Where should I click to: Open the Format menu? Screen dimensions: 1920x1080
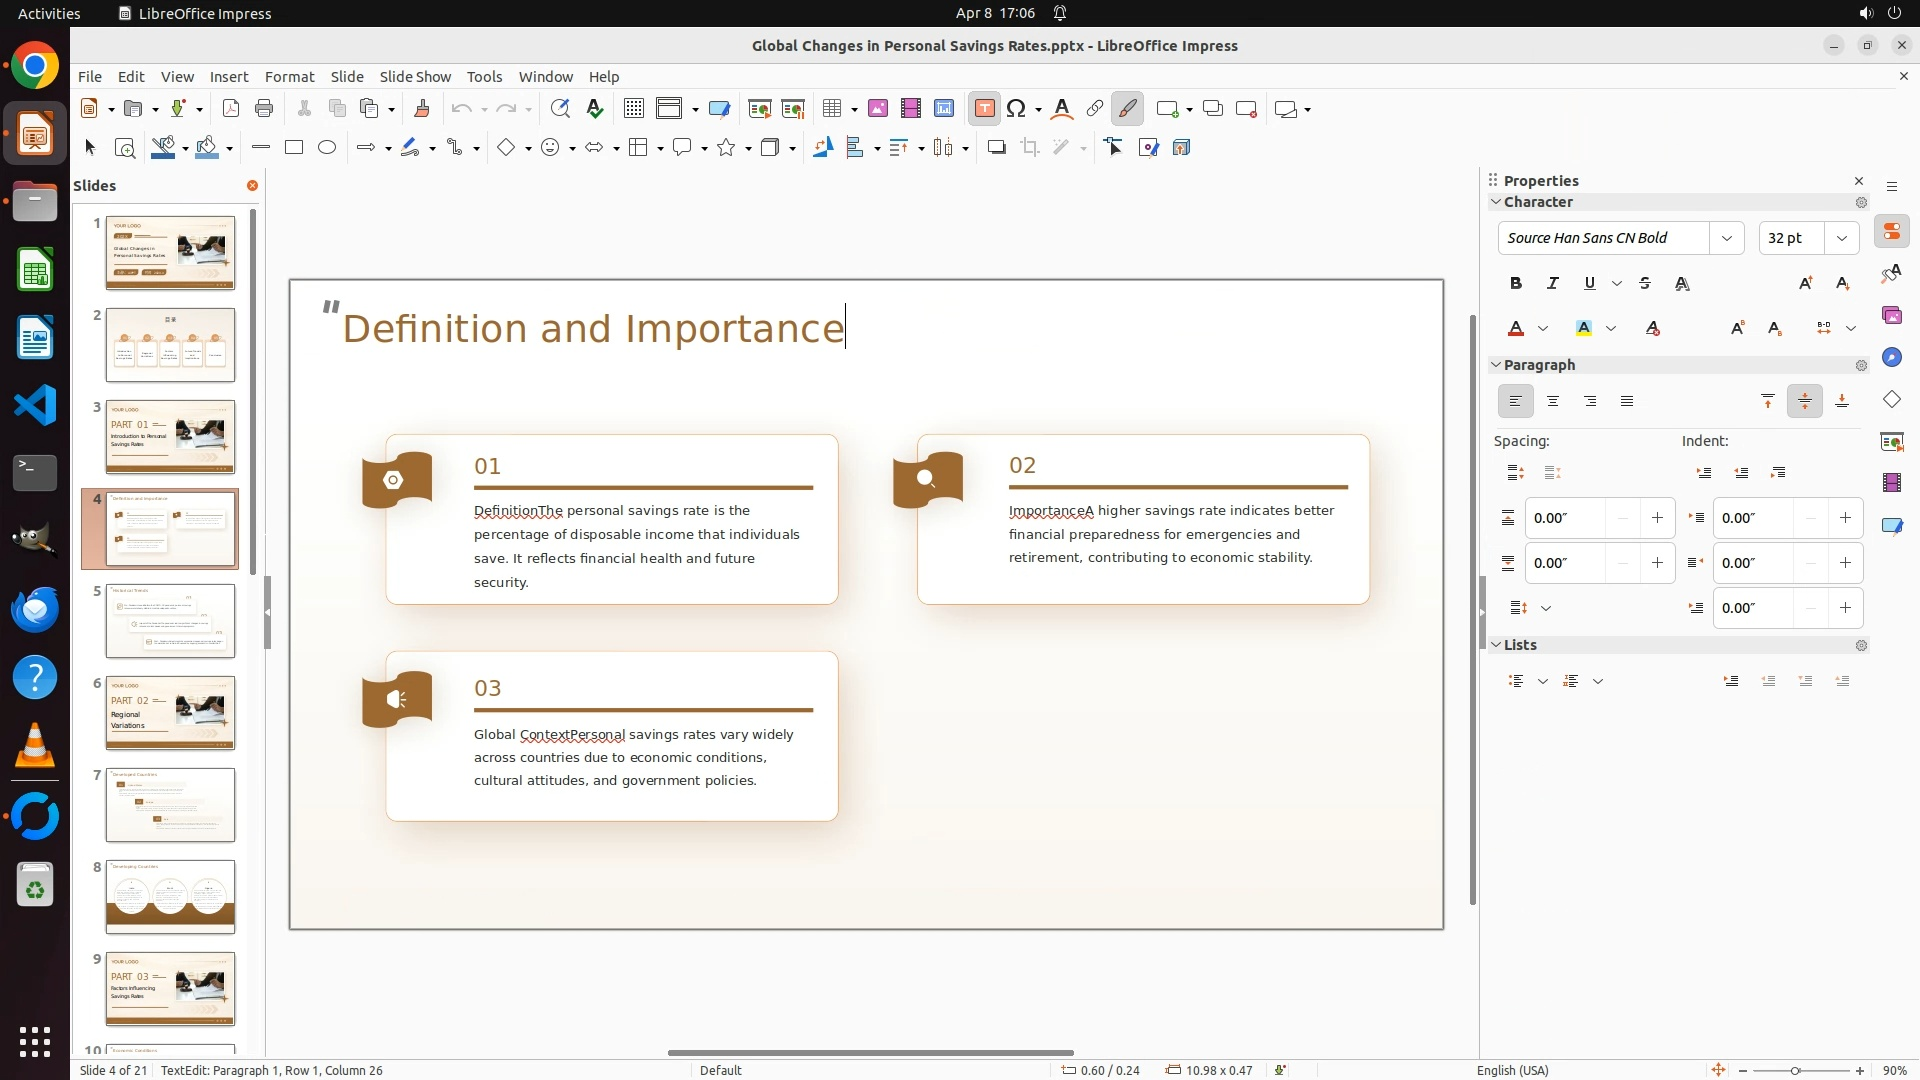(289, 77)
